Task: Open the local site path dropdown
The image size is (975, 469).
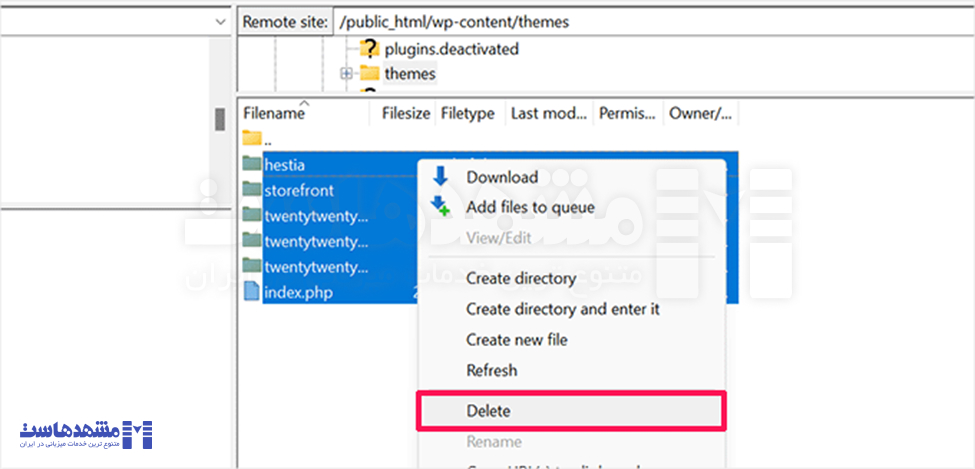Action: (220, 21)
